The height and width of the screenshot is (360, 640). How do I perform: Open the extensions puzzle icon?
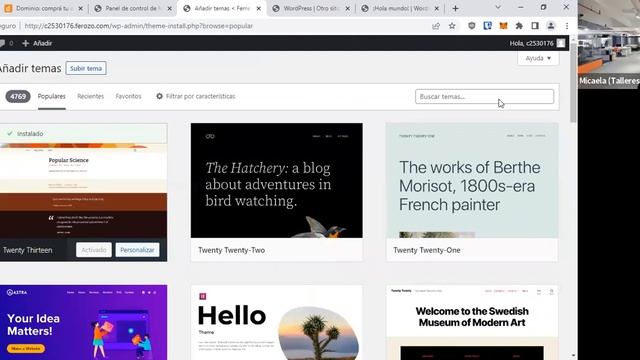519,26
